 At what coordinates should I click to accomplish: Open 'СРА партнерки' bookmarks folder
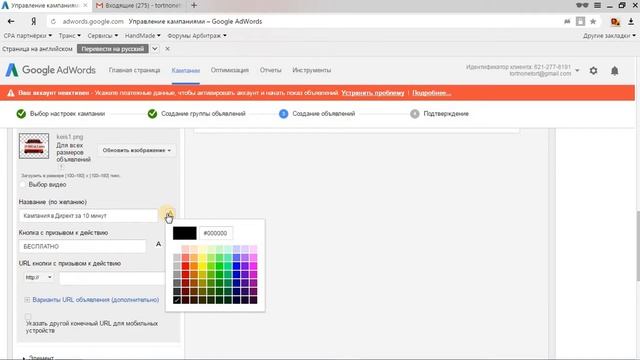tap(28, 36)
